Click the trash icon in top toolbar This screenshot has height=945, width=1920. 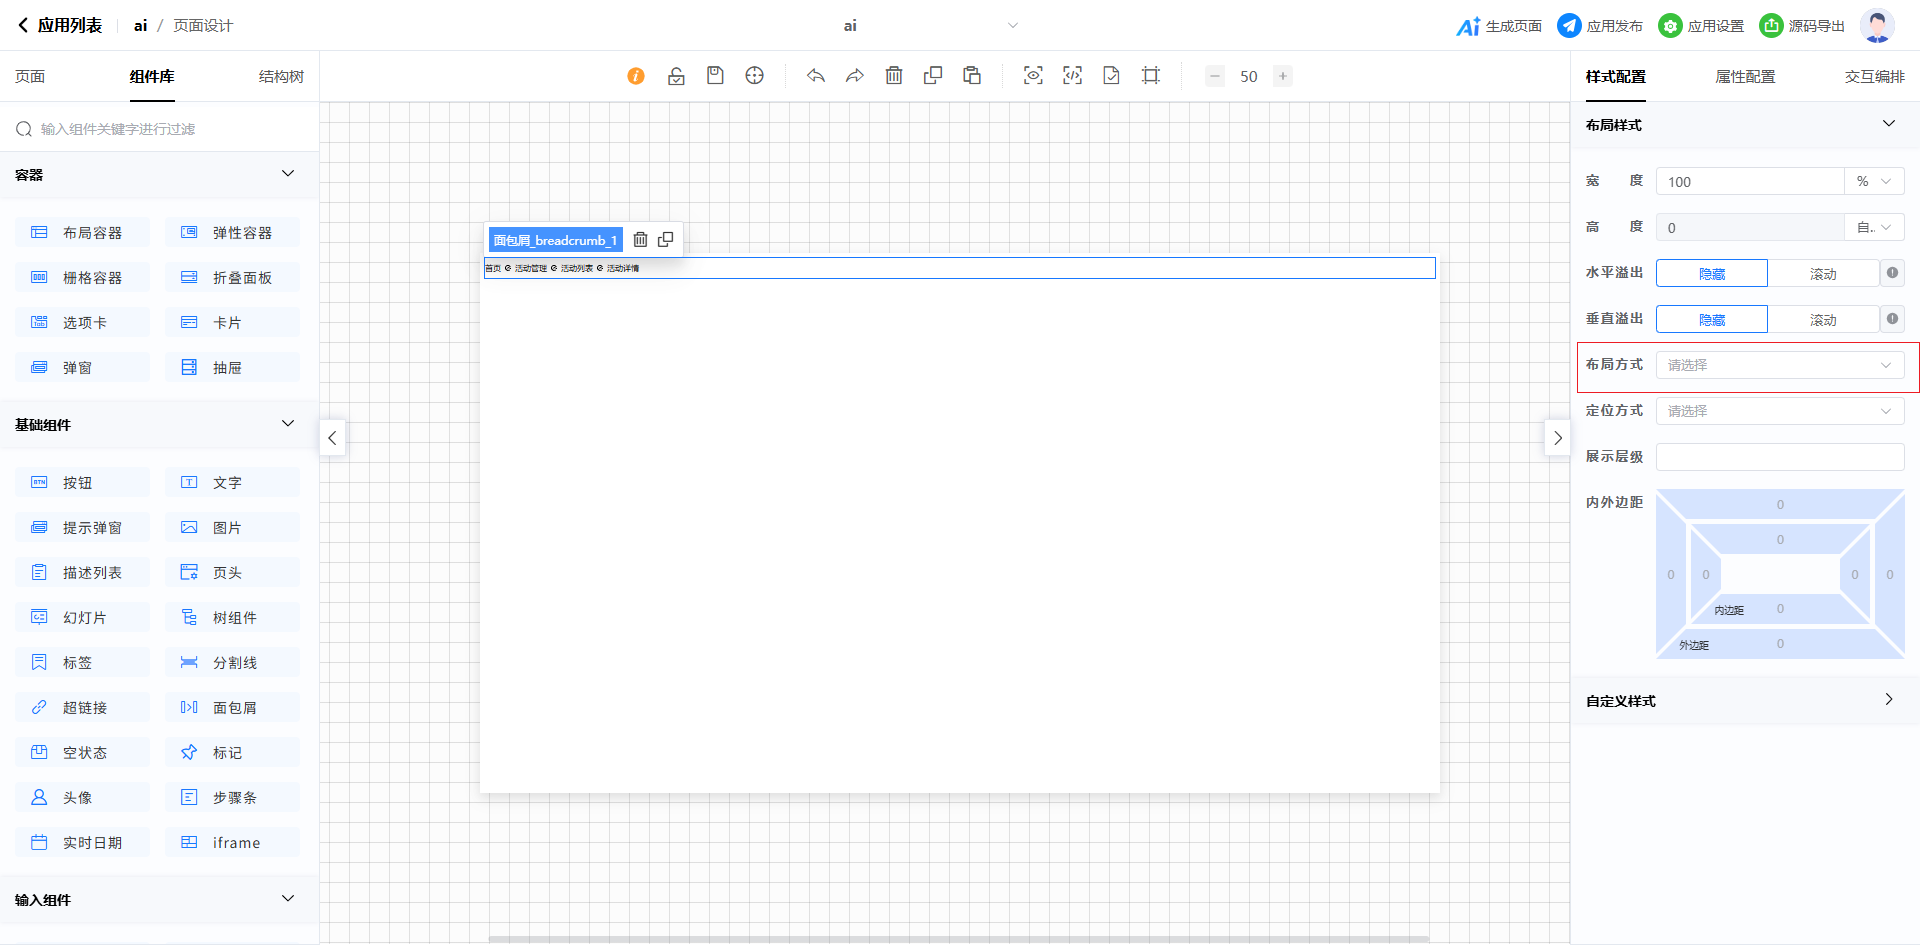pos(894,76)
